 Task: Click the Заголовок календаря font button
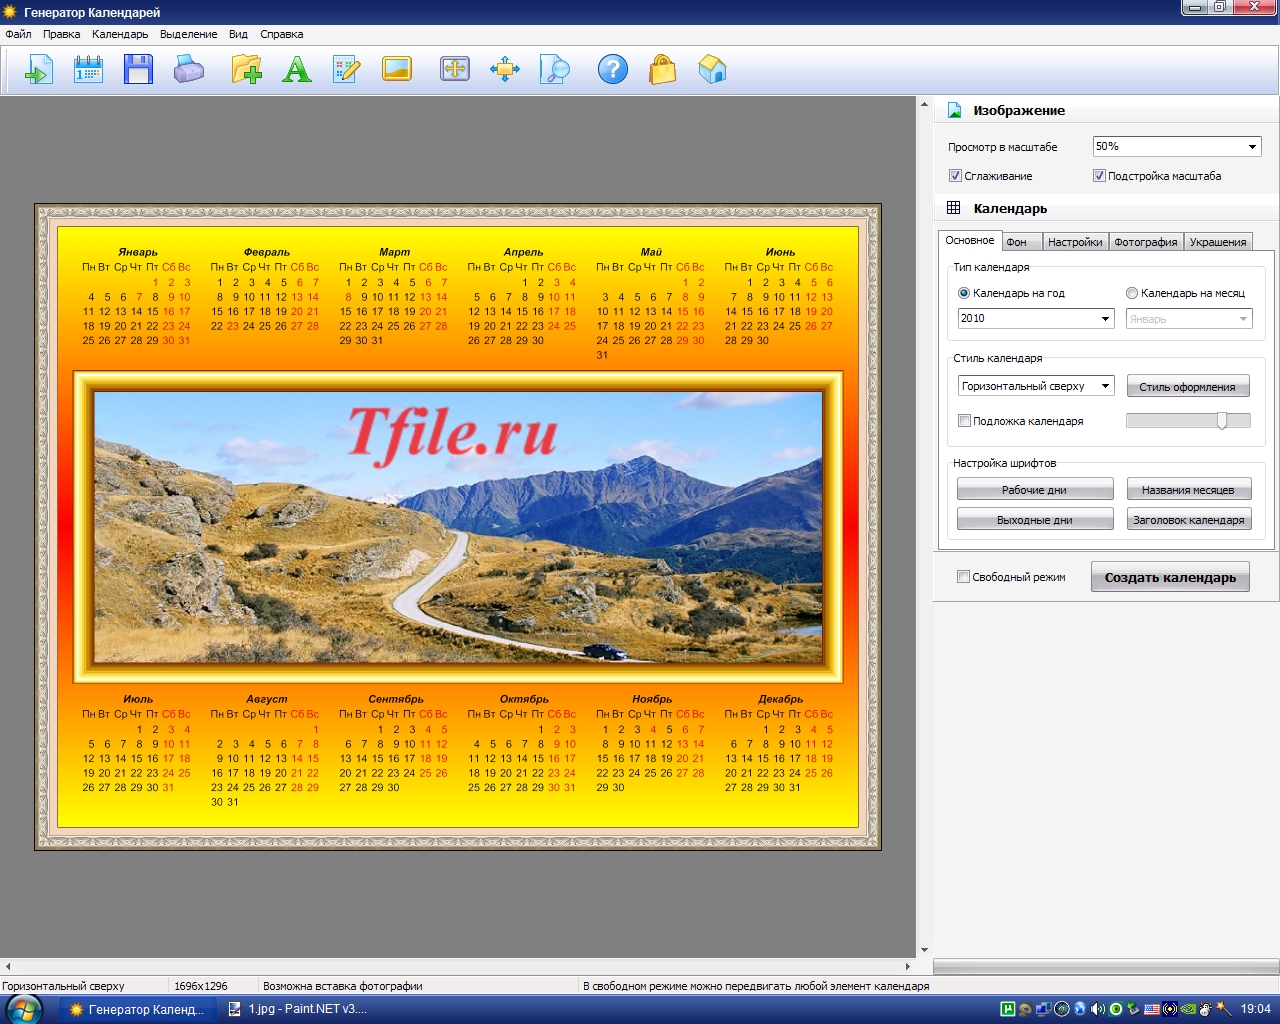pos(1189,520)
